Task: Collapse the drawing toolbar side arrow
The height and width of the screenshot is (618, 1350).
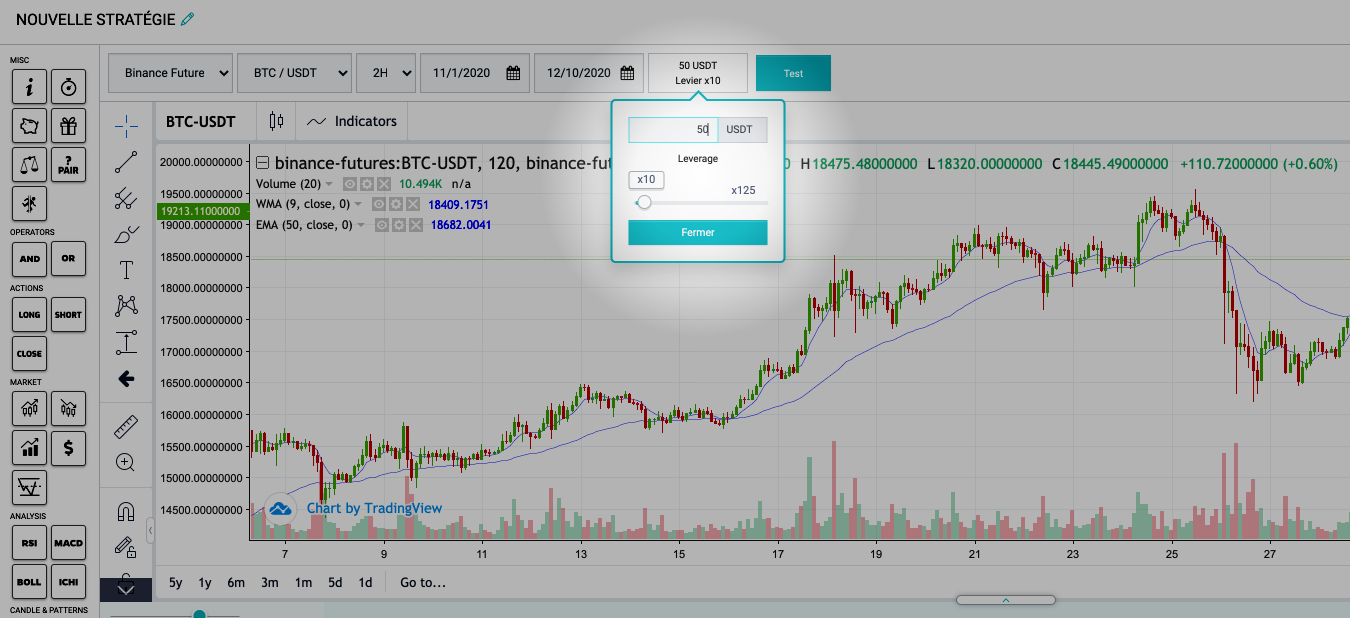Action: [150, 530]
